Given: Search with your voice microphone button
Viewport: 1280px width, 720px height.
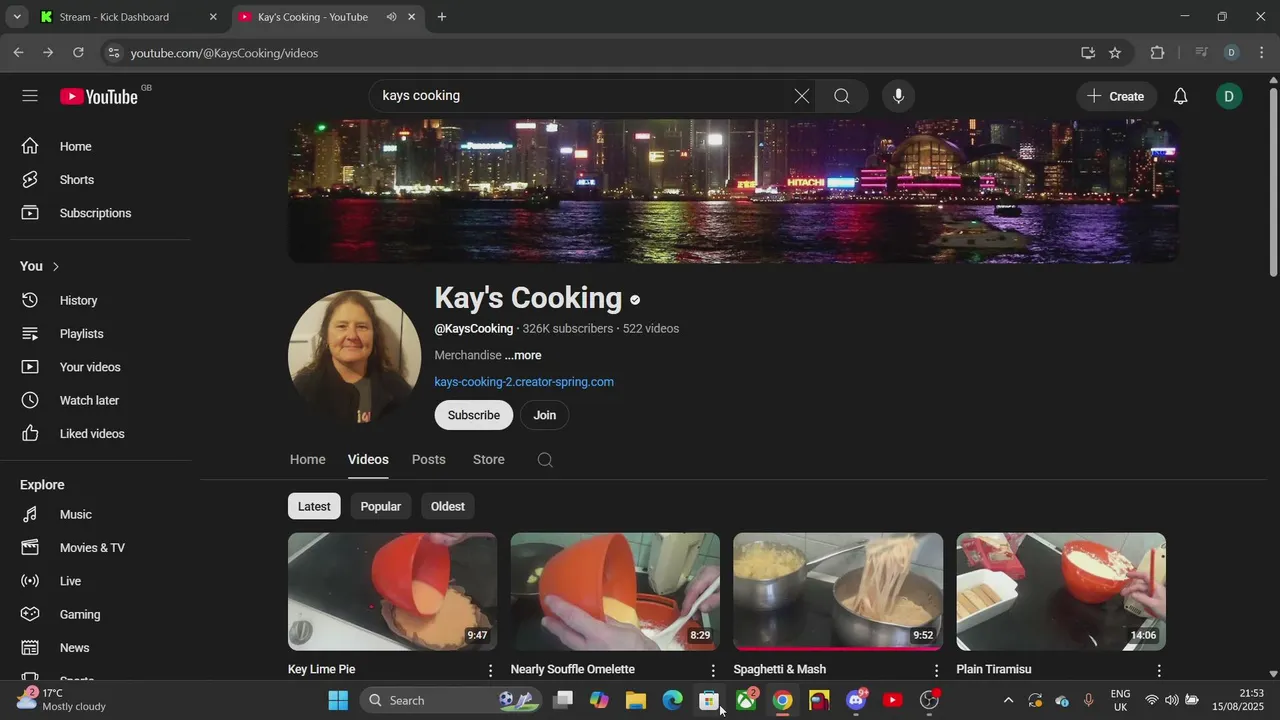Looking at the screenshot, I should click(898, 96).
